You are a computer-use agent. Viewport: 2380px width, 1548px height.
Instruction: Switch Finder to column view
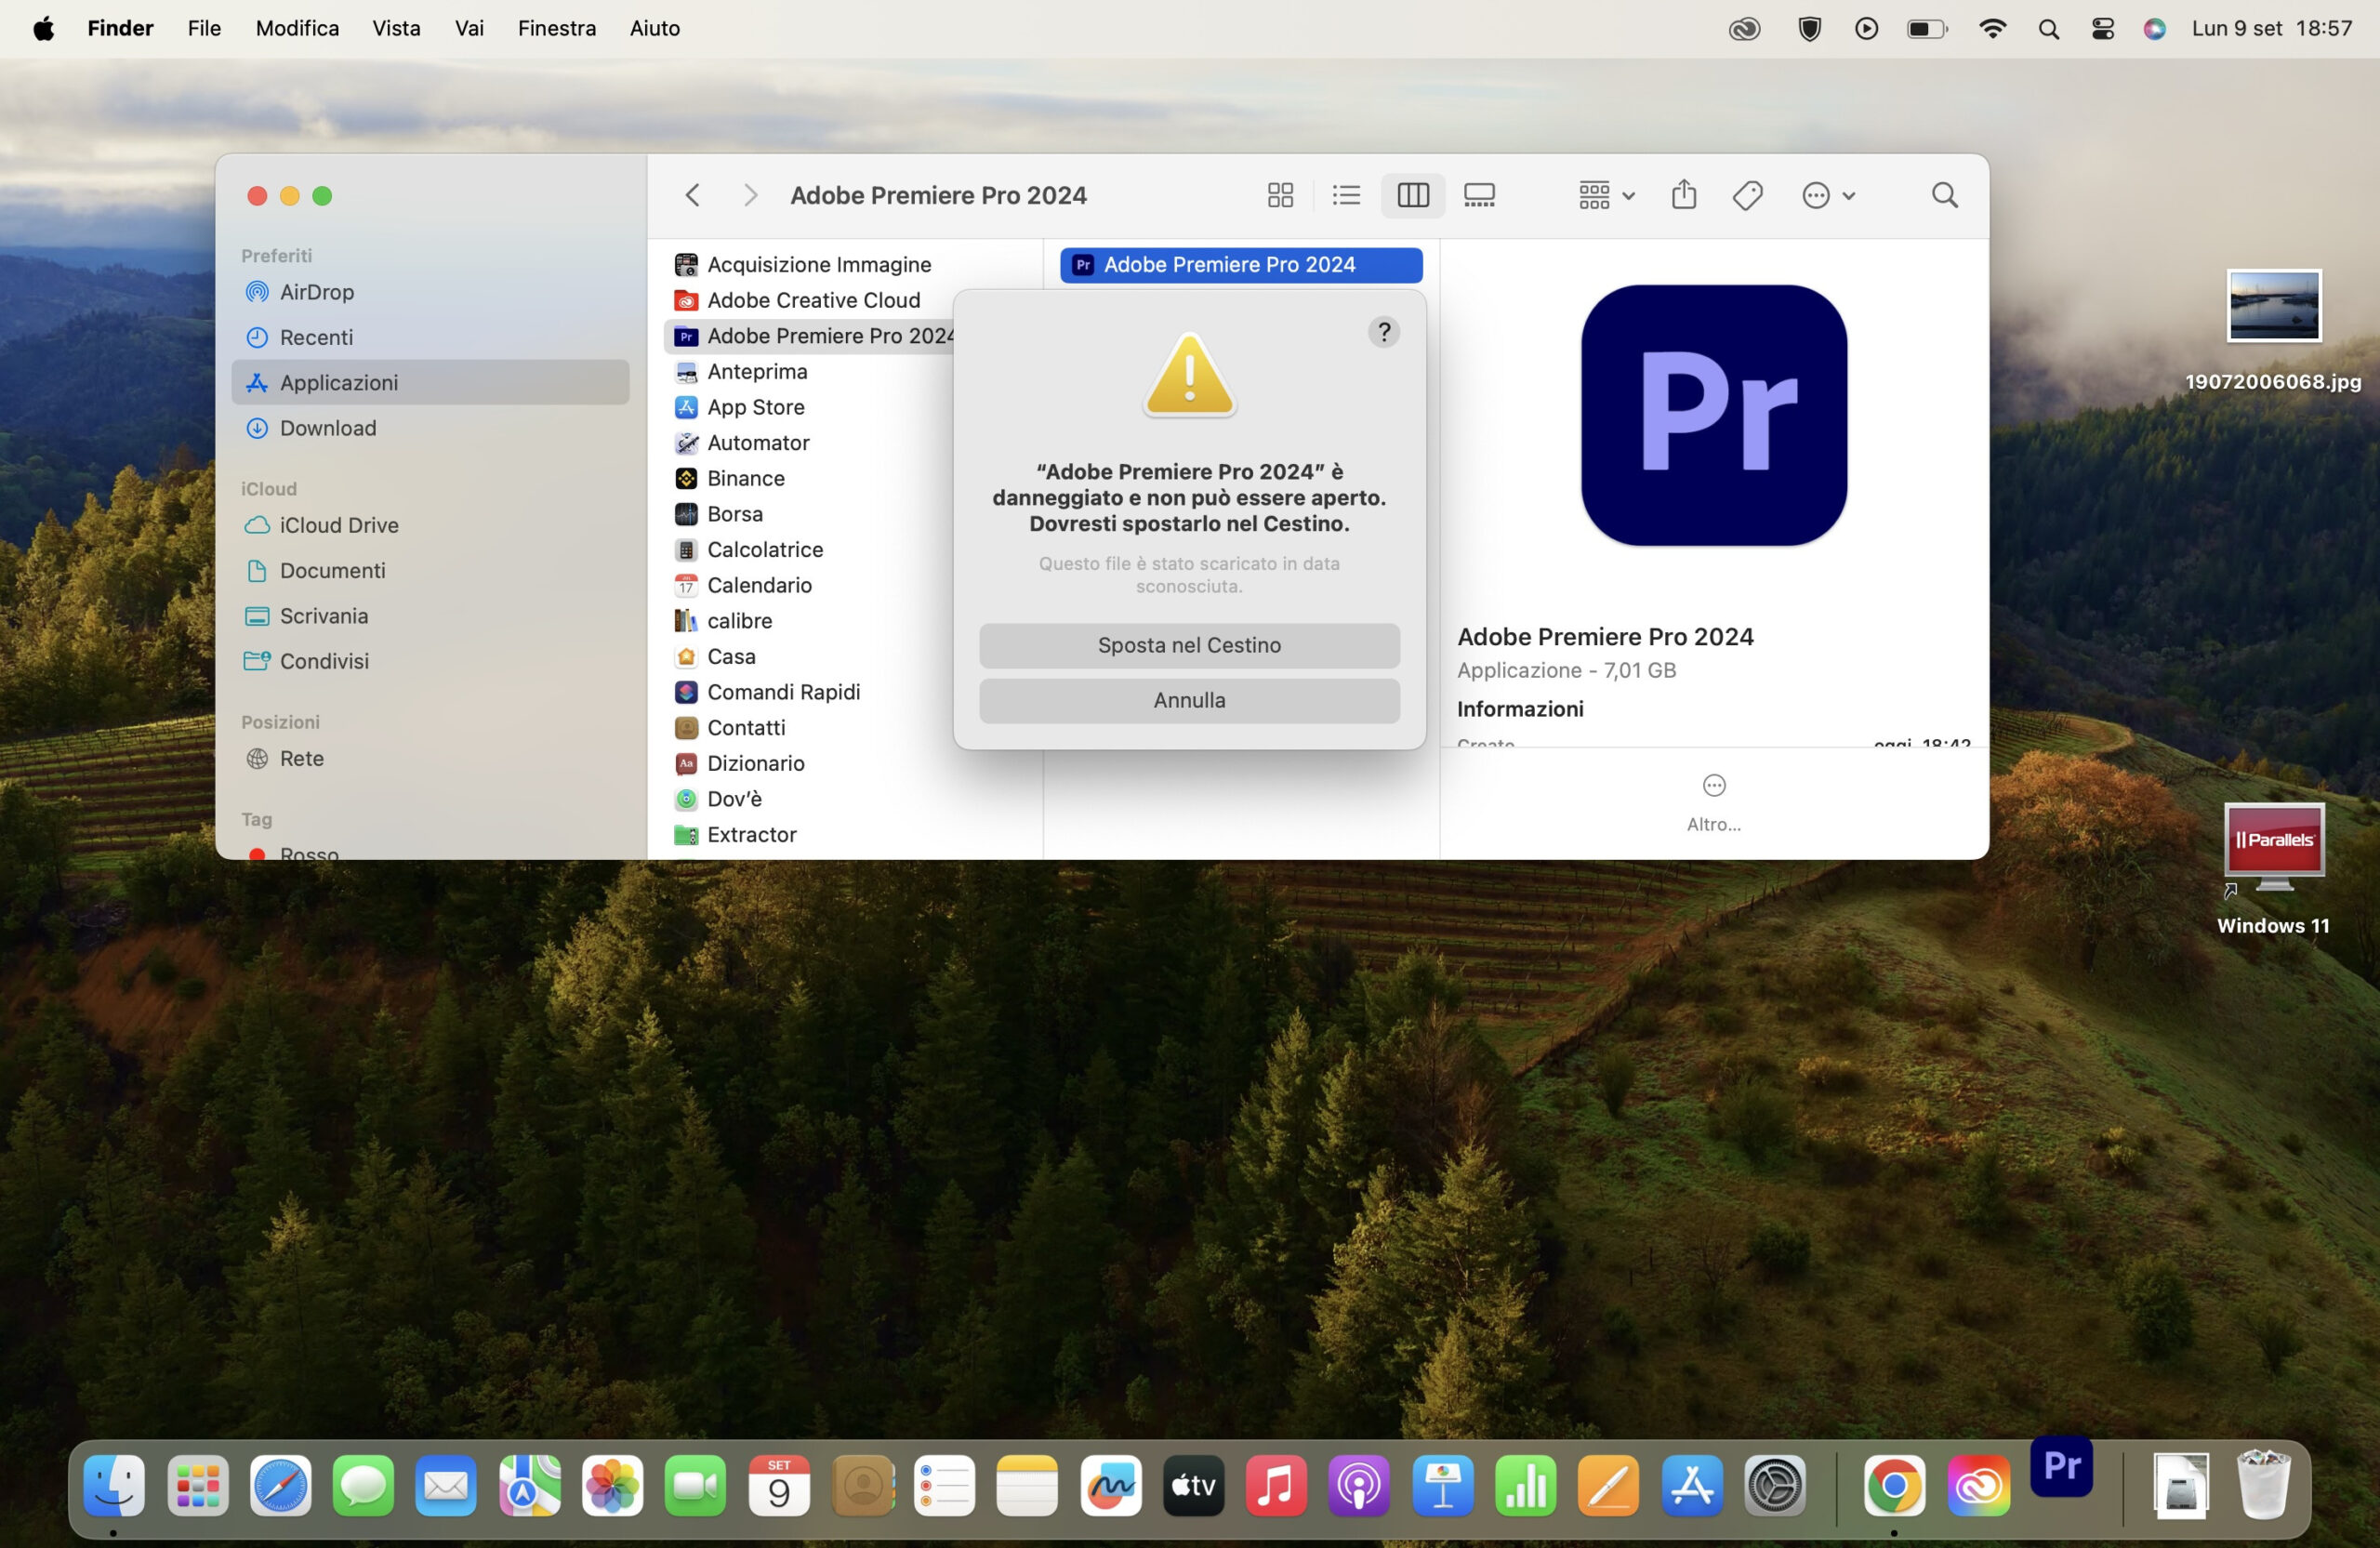[x=1412, y=195]
